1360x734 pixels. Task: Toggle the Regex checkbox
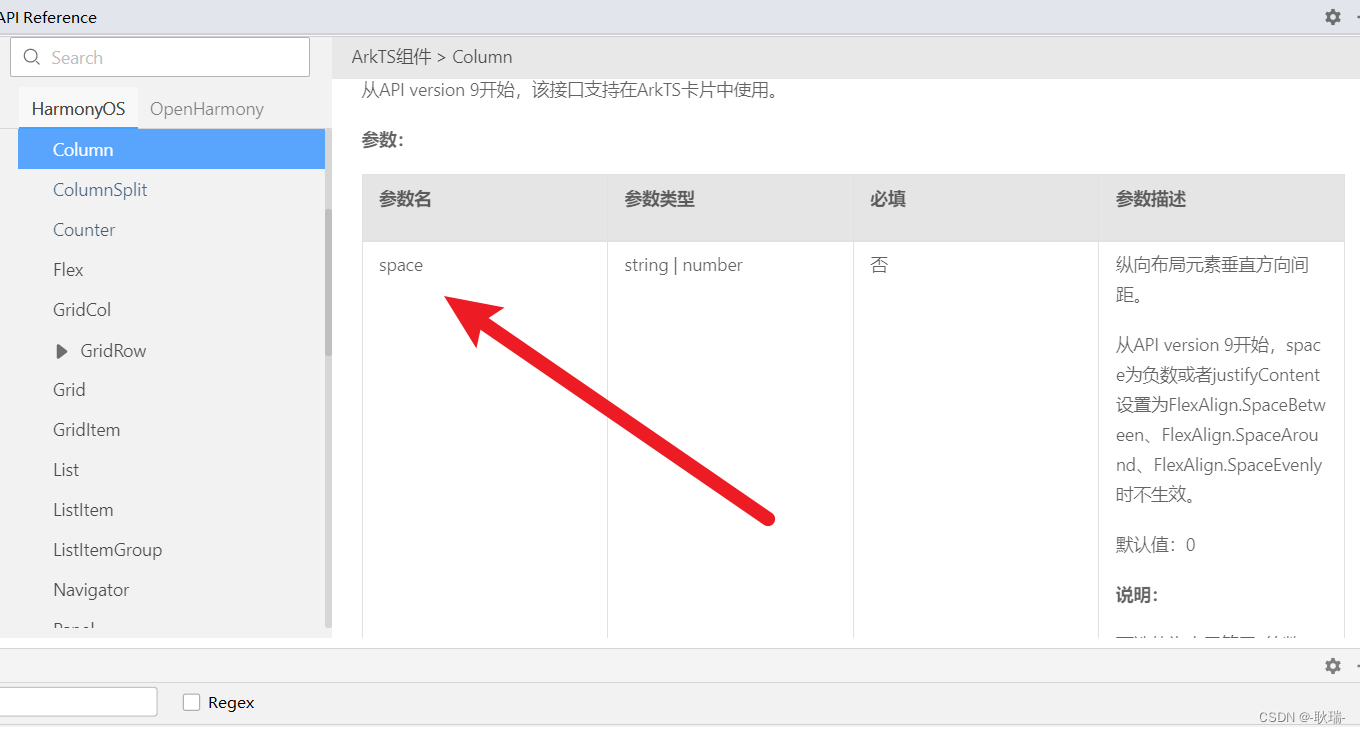[x=191, y=702]
